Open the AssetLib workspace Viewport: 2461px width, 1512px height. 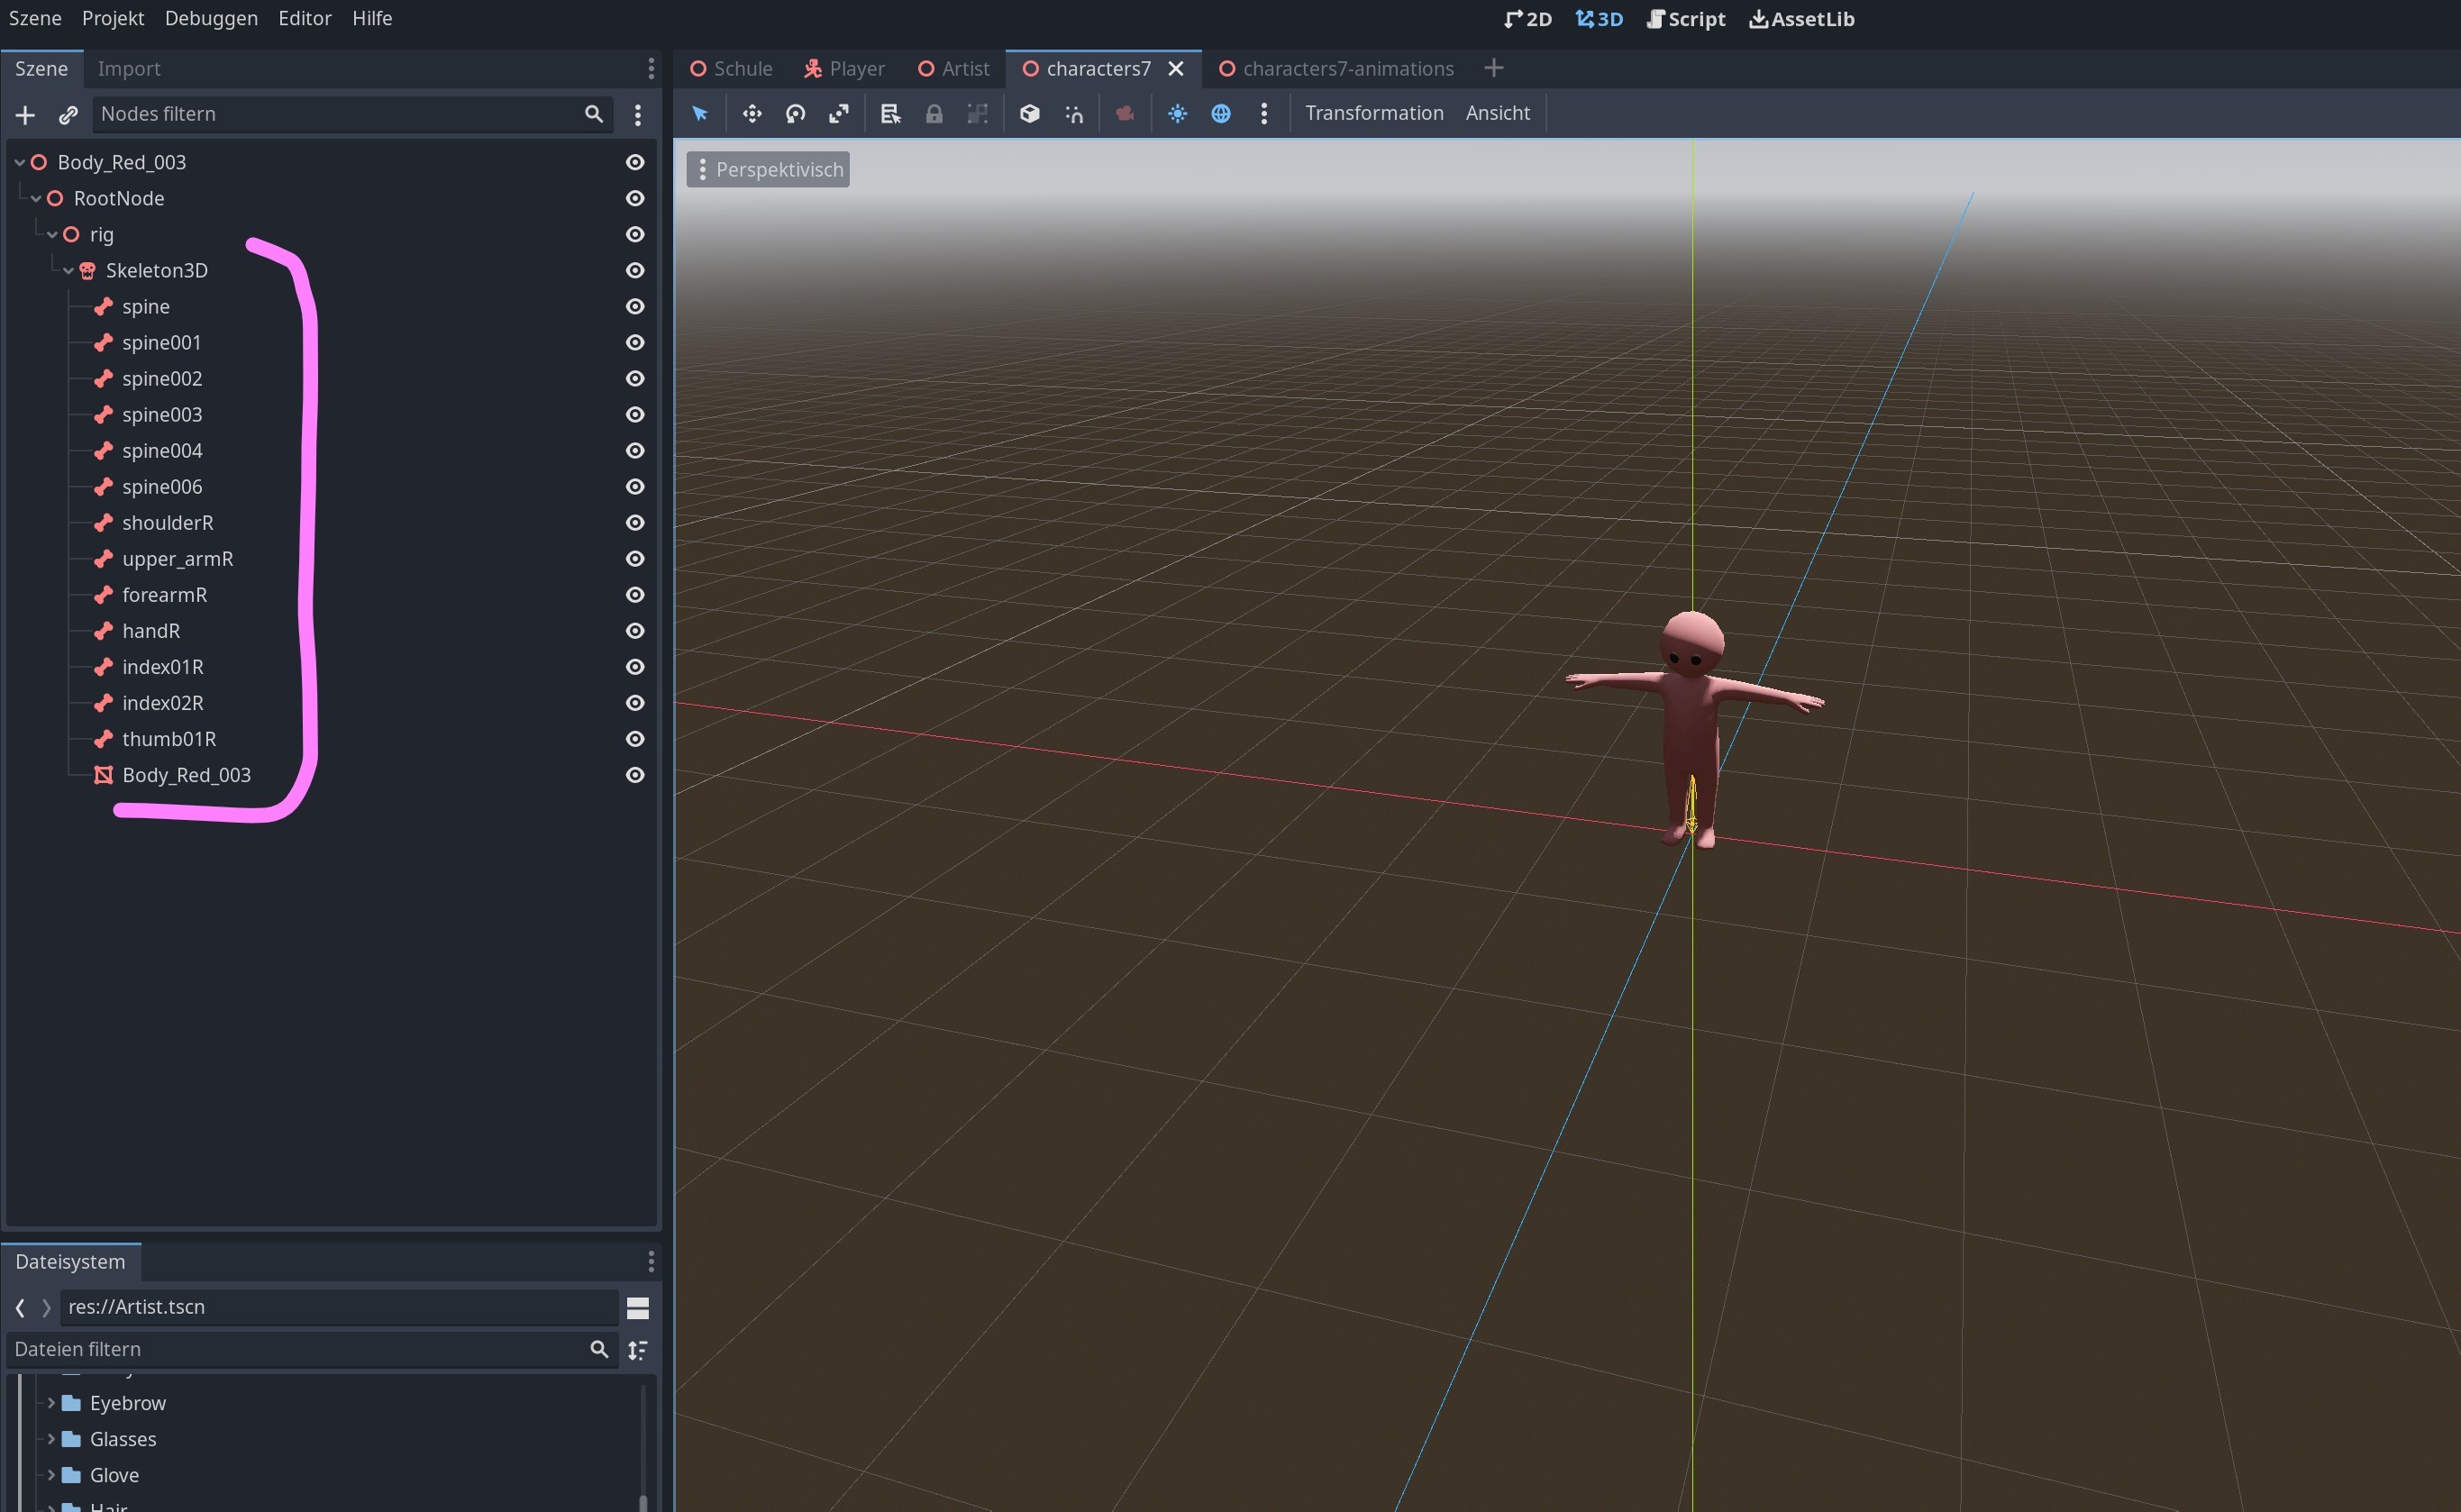[x=1802, y=19]
